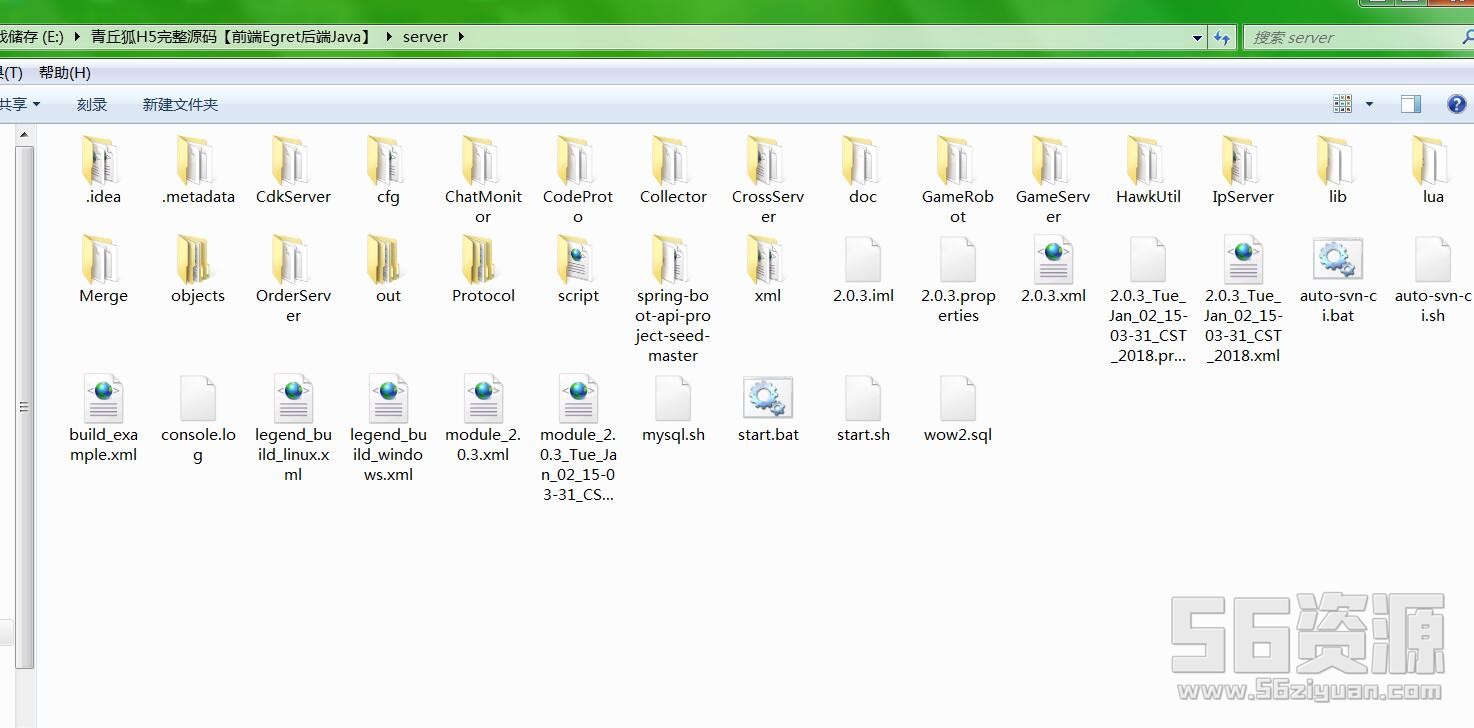Click the Help question mark icon
The width and height of the screenshot is (1474, 728).
(x=1457, y=103)
